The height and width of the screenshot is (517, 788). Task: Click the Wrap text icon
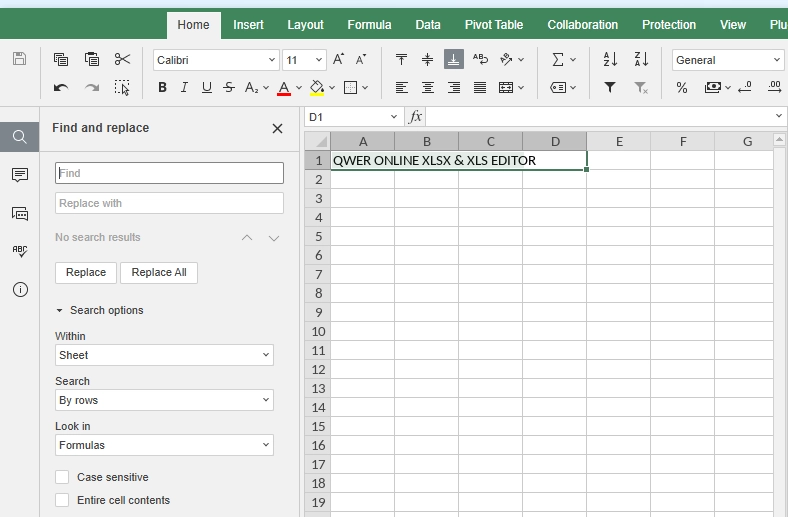(480, 59)
